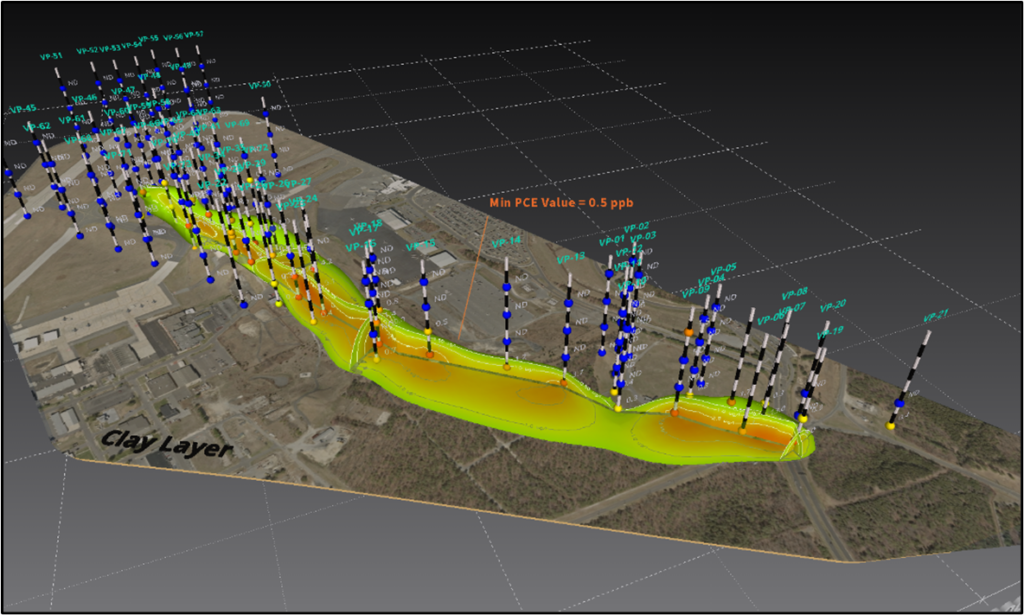Select the yellow sphere at base of VP-20
The image size is (1024, 615).
pos(804,418)
